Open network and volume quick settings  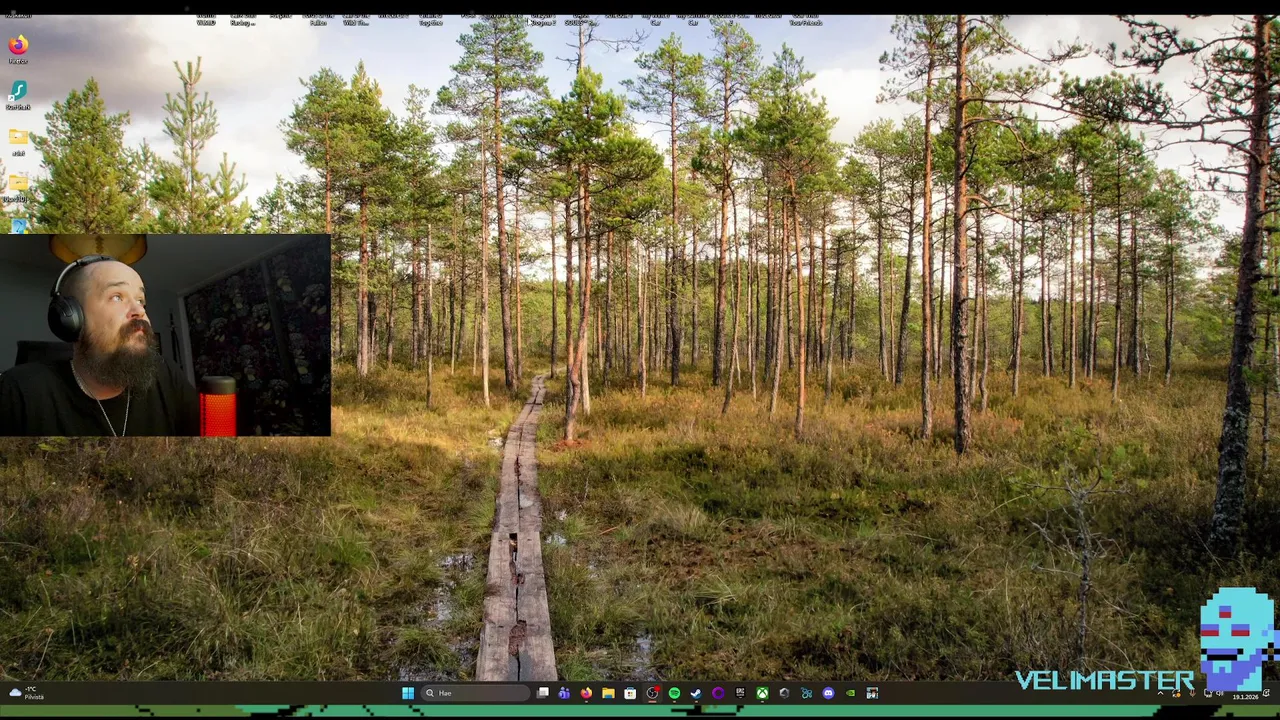pos(1213,693)
